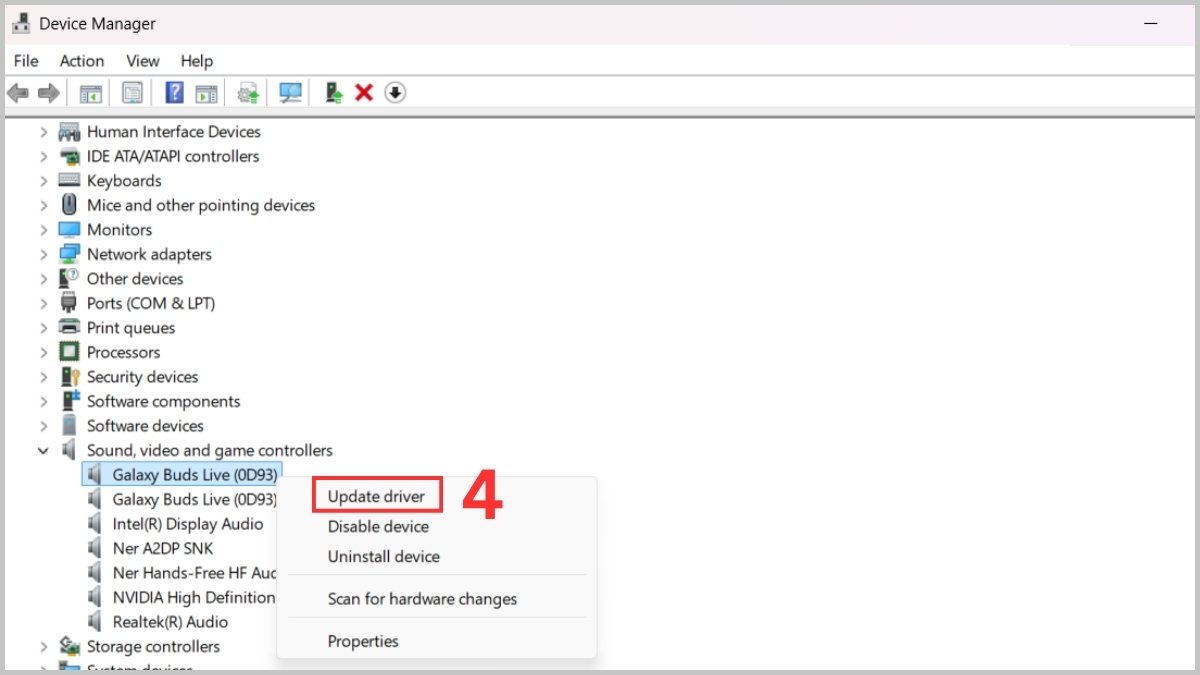The height and width of the screenshot is (675, 1200).
Task: Open the Properties sheet toolbar icon
Action: click(x=132, y=93)
